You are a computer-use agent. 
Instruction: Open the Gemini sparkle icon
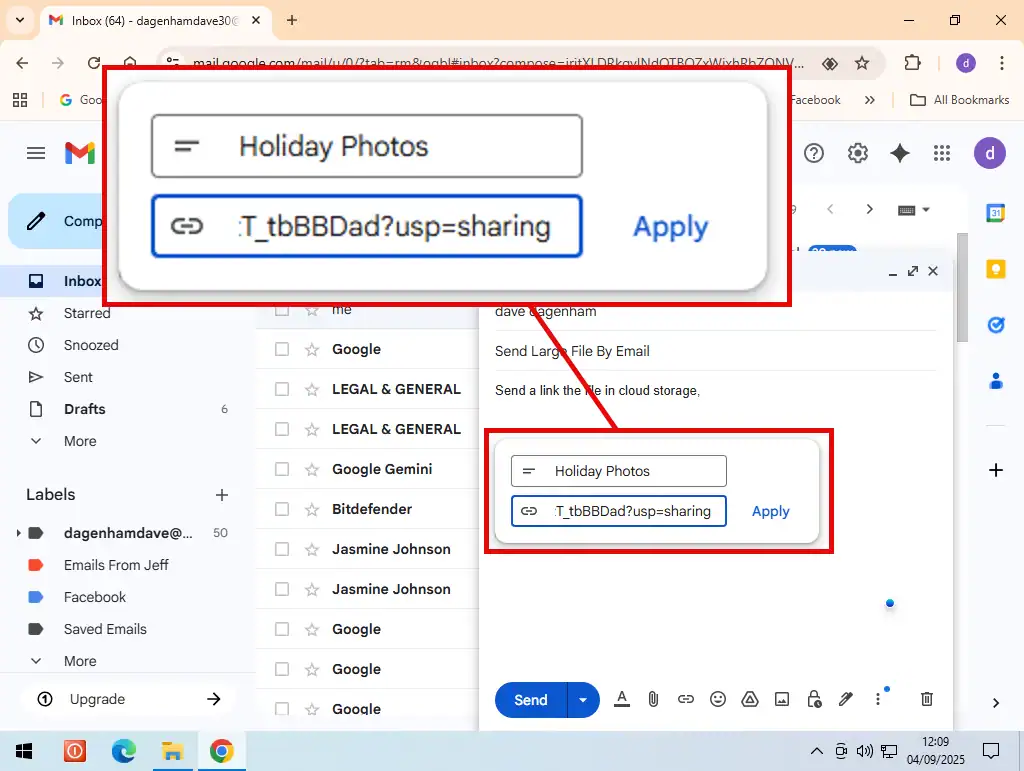tap(899, 153)
